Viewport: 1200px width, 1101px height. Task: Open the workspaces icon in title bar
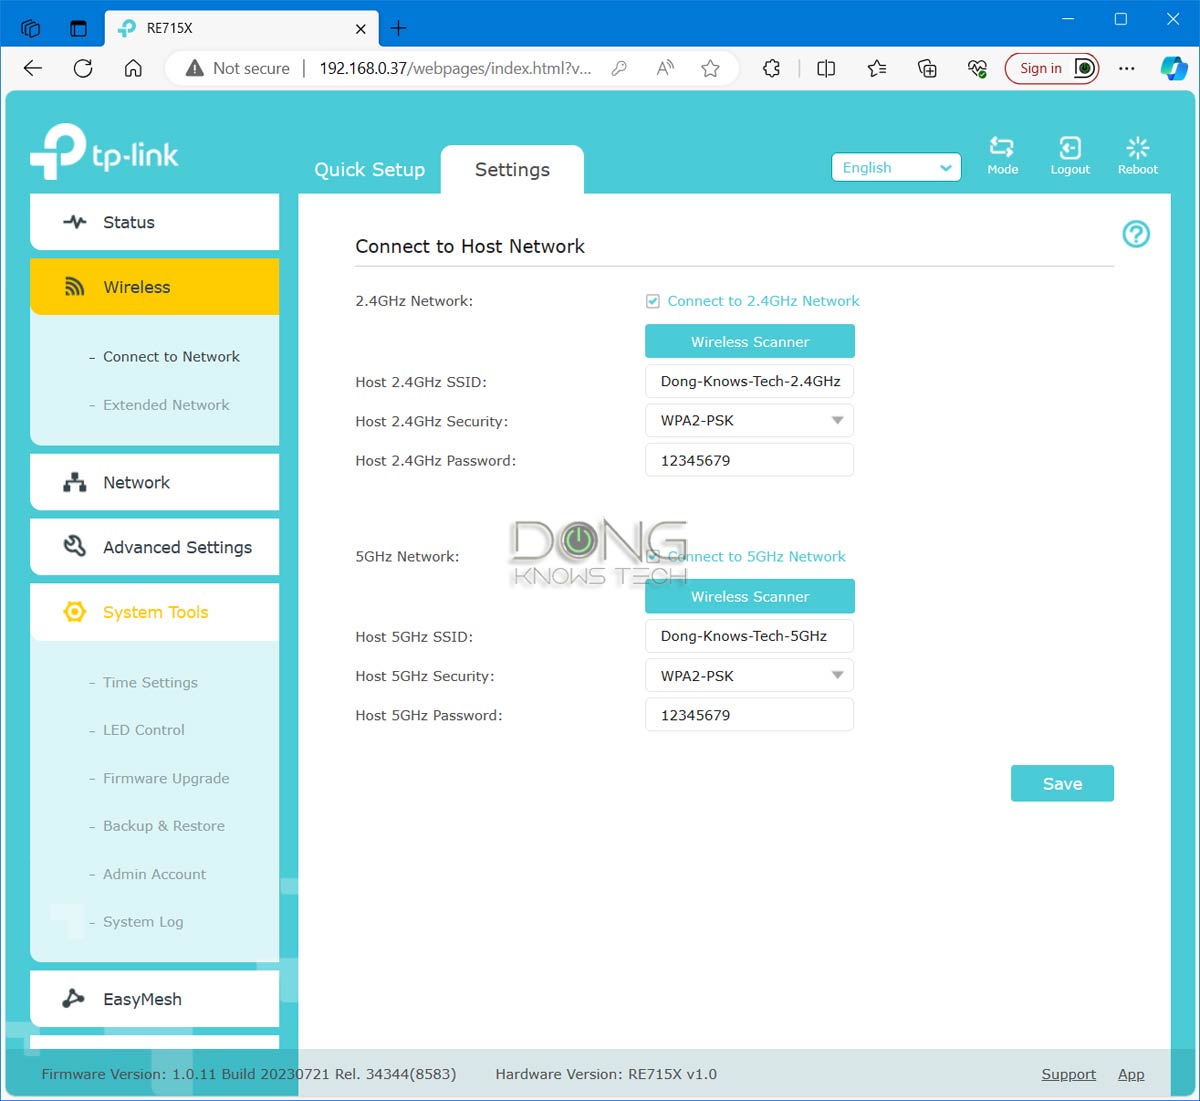click(30, 28)
